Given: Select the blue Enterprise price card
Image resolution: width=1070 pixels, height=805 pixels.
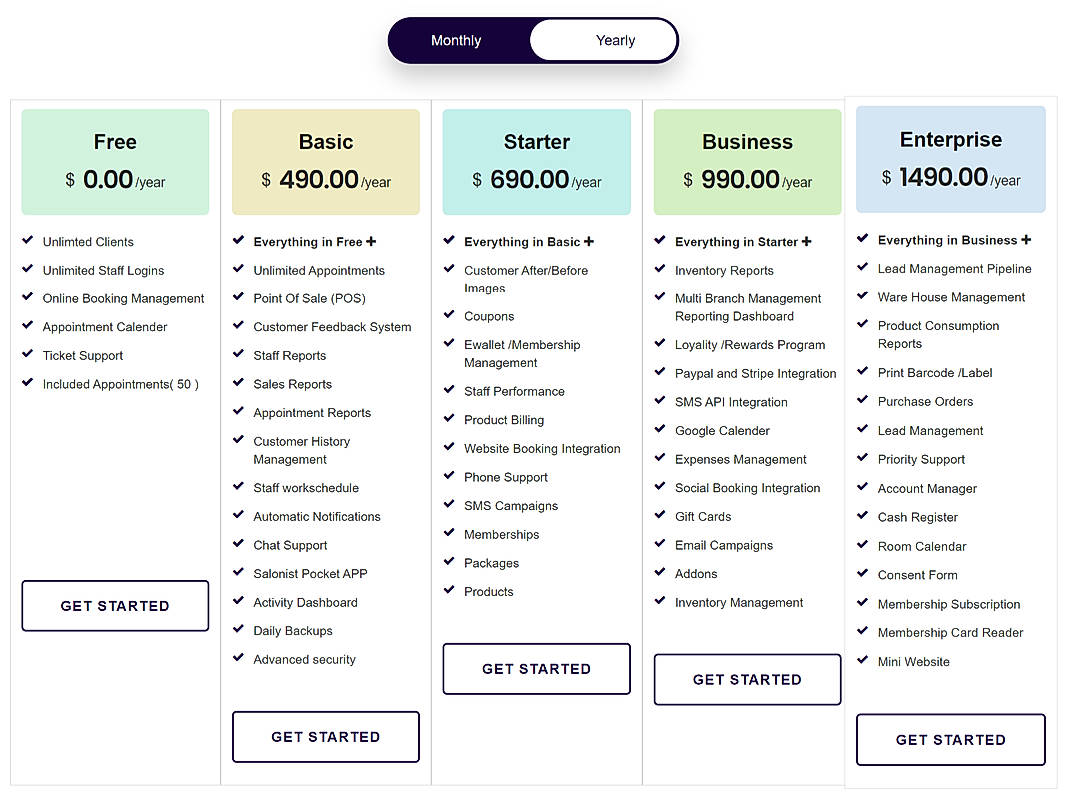Looking at the screenshot, I should point(951,159).
